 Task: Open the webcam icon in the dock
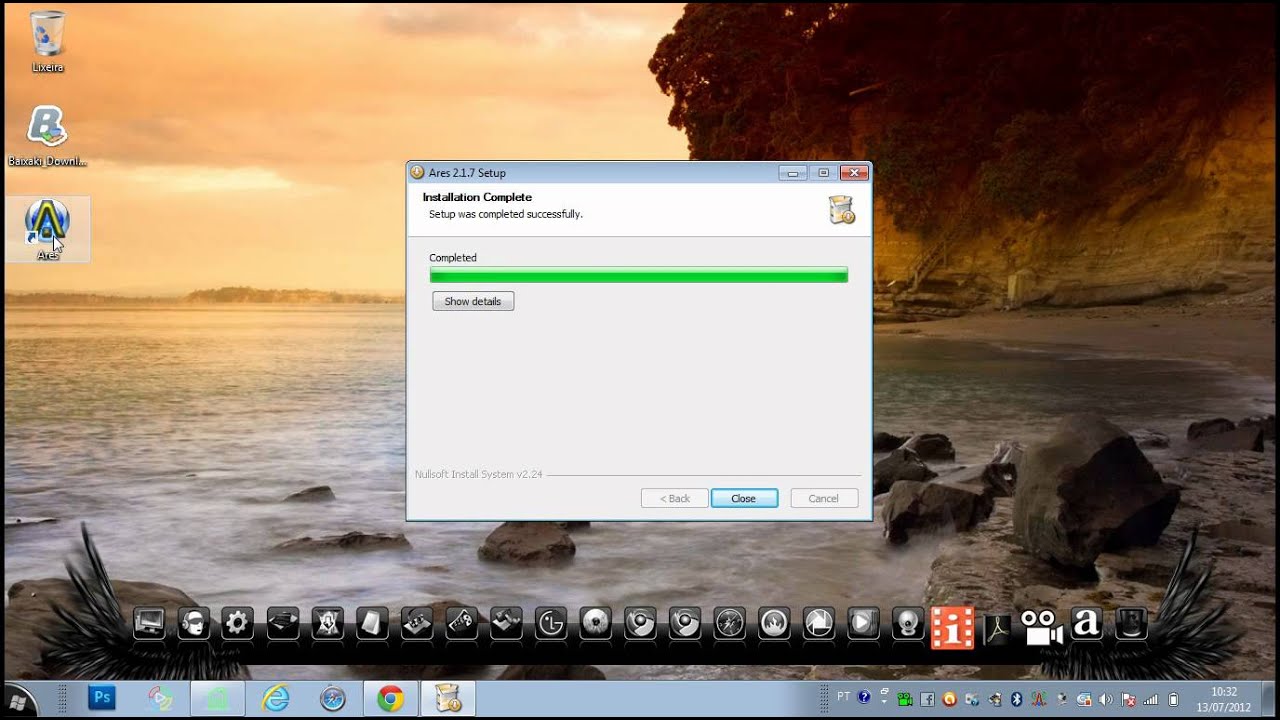(908, 624)
